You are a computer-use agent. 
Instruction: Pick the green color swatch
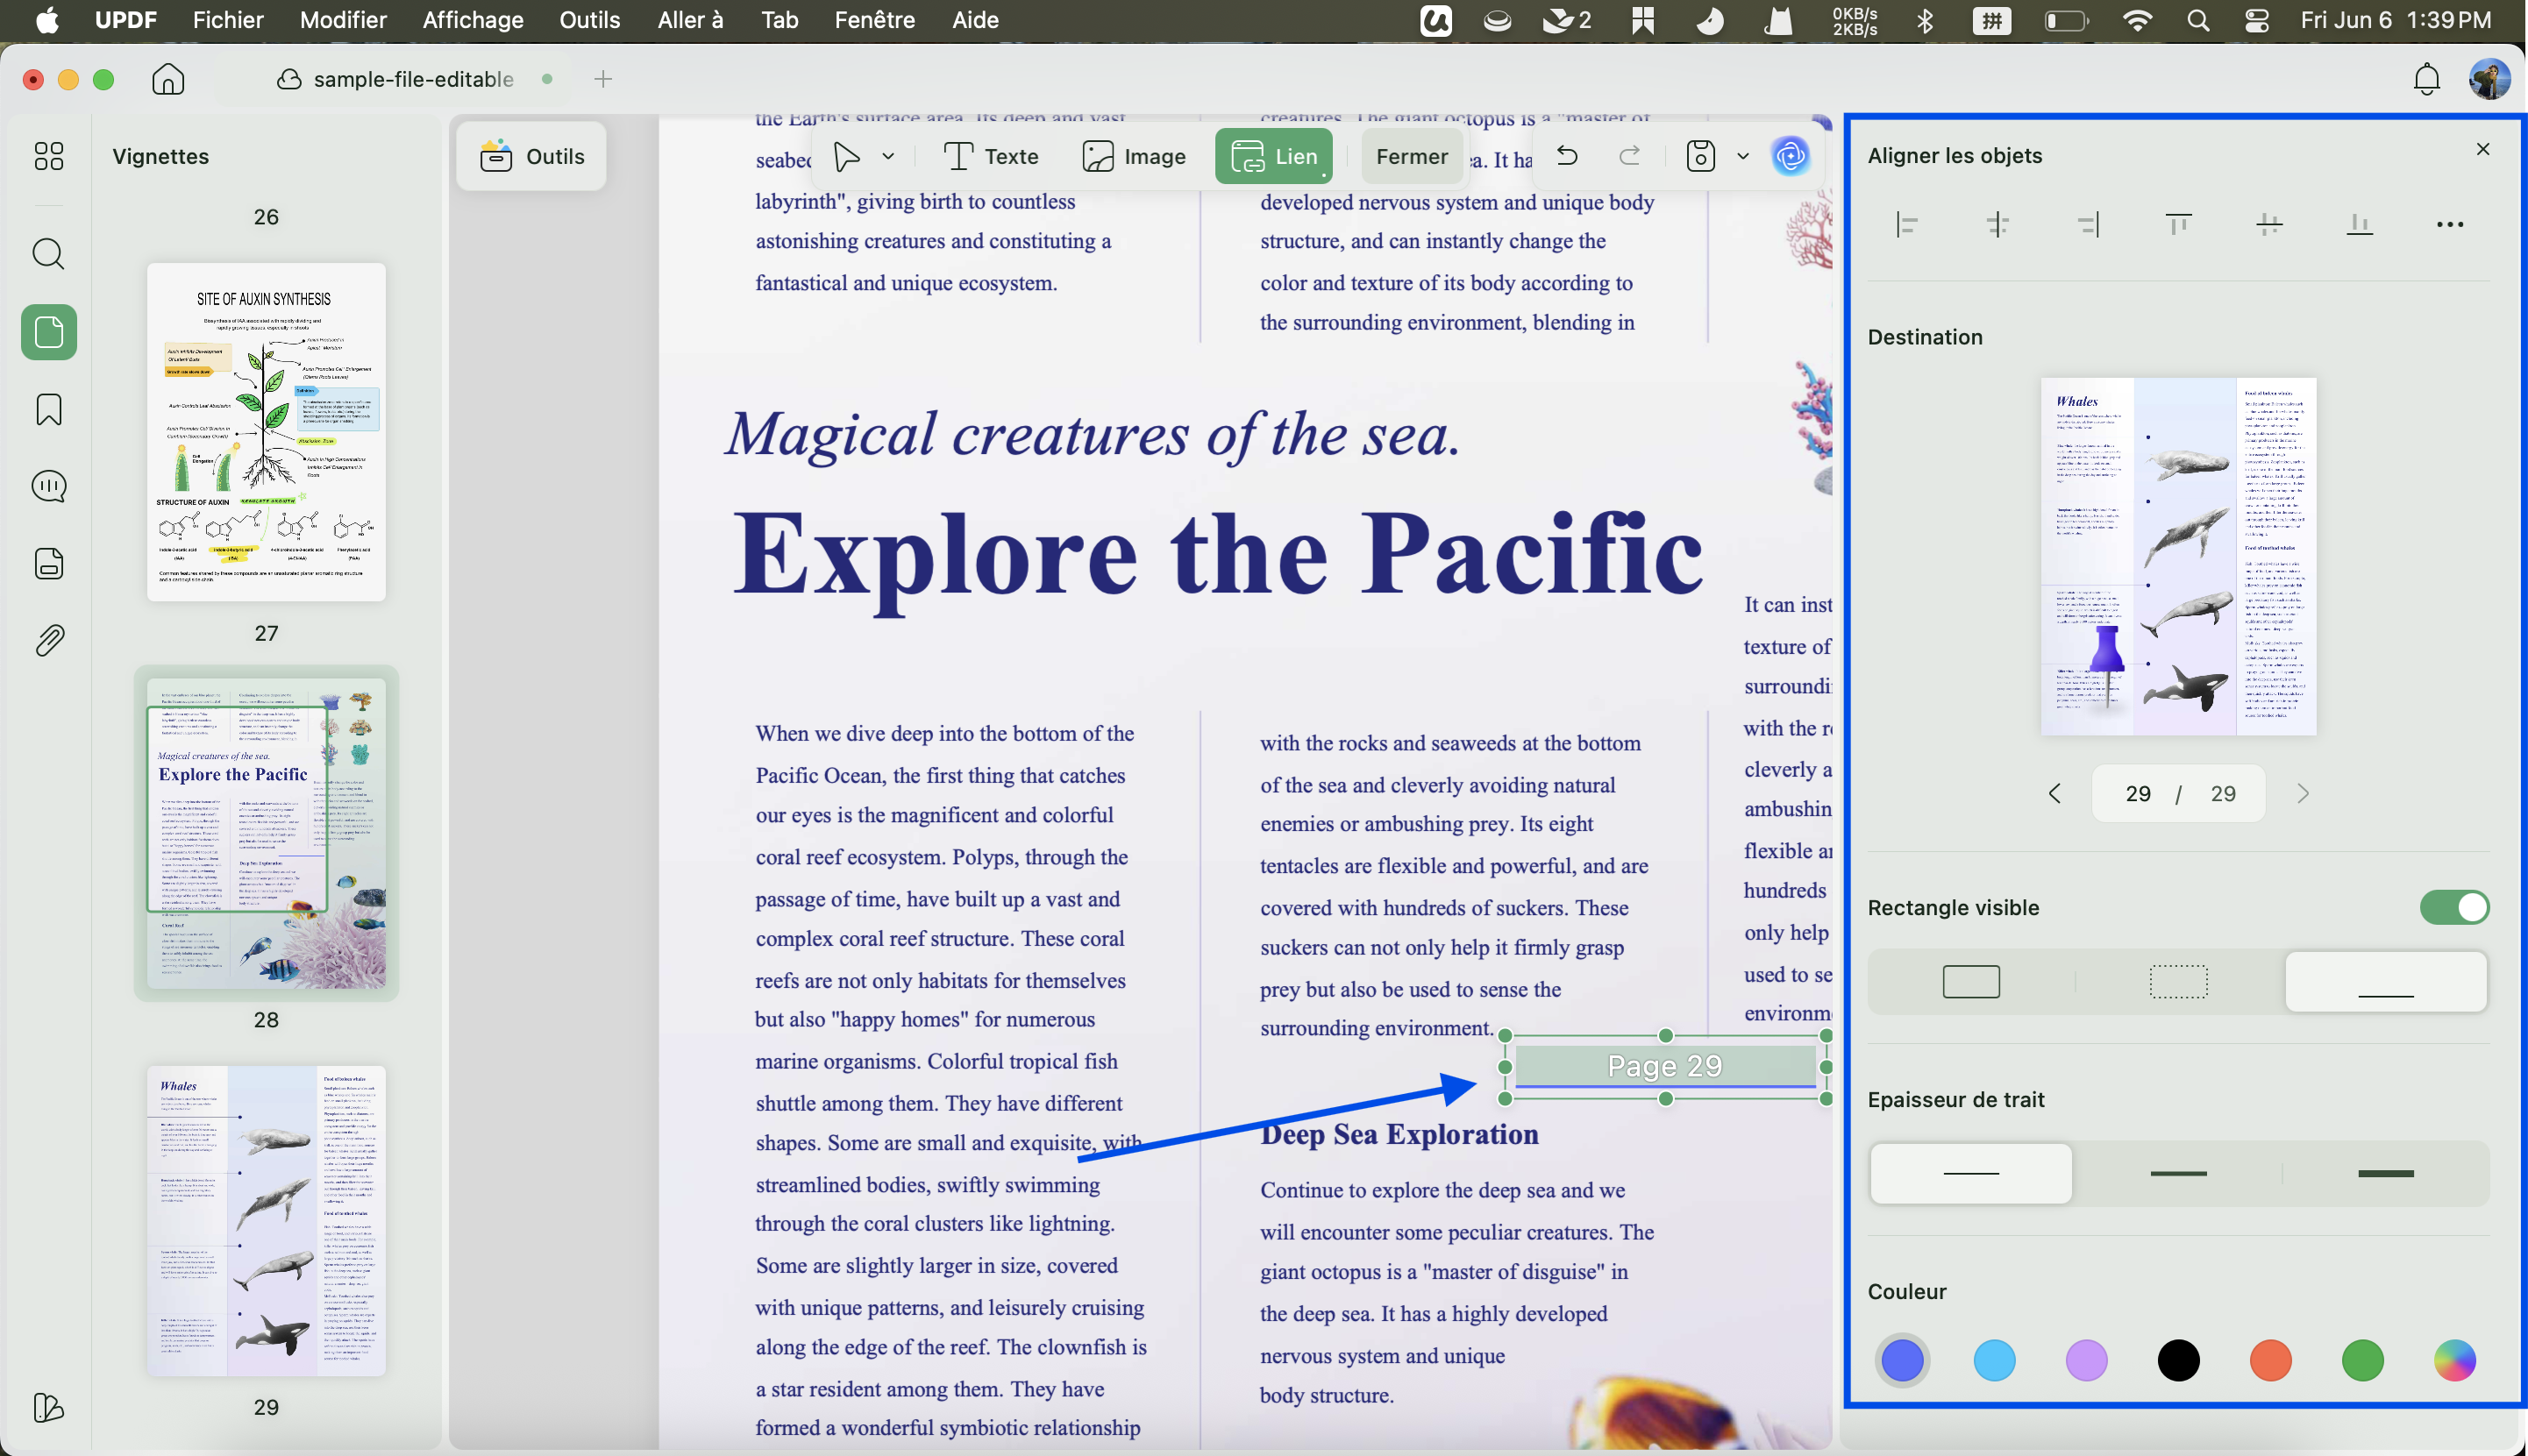point(2362,1361)
